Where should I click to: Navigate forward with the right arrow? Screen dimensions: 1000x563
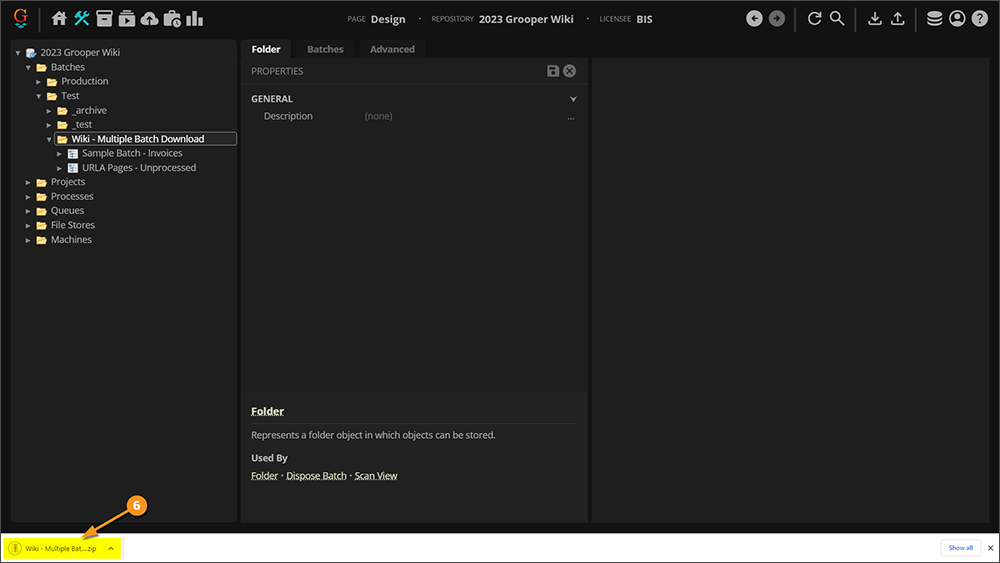pyautogui.click(x=776, y=18)
